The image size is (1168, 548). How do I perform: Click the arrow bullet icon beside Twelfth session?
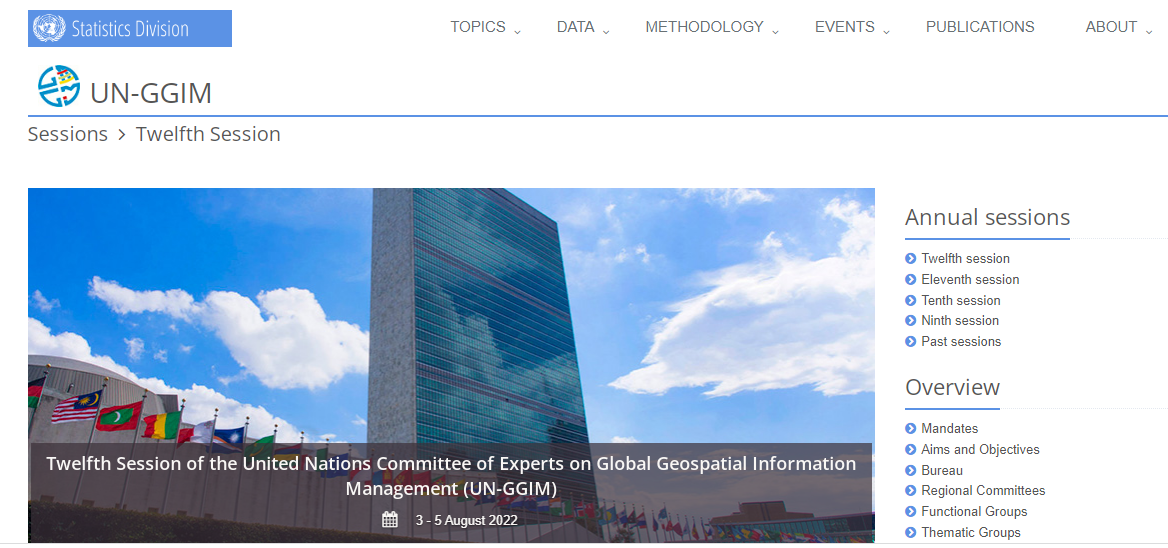point(911,259)
